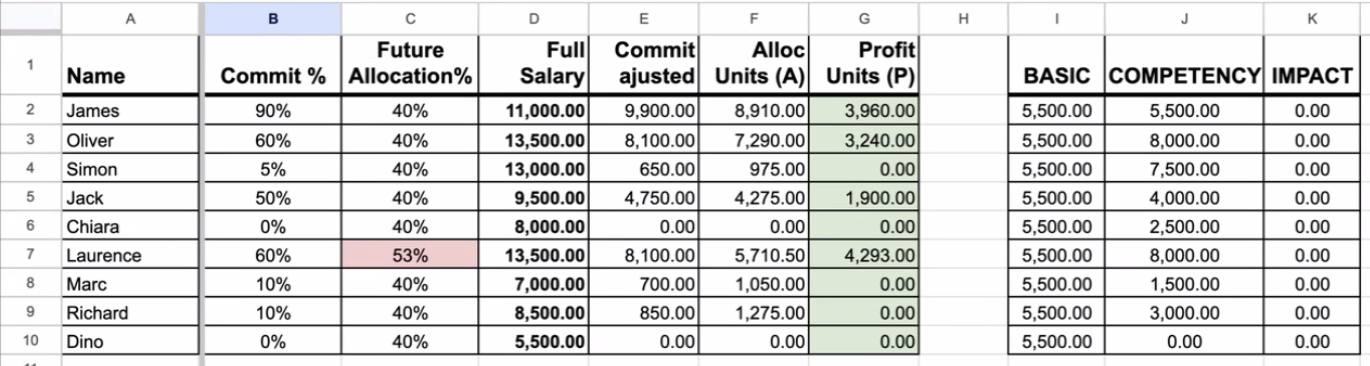Select the Commit % header cell
1370x366 pixels.
272,65
